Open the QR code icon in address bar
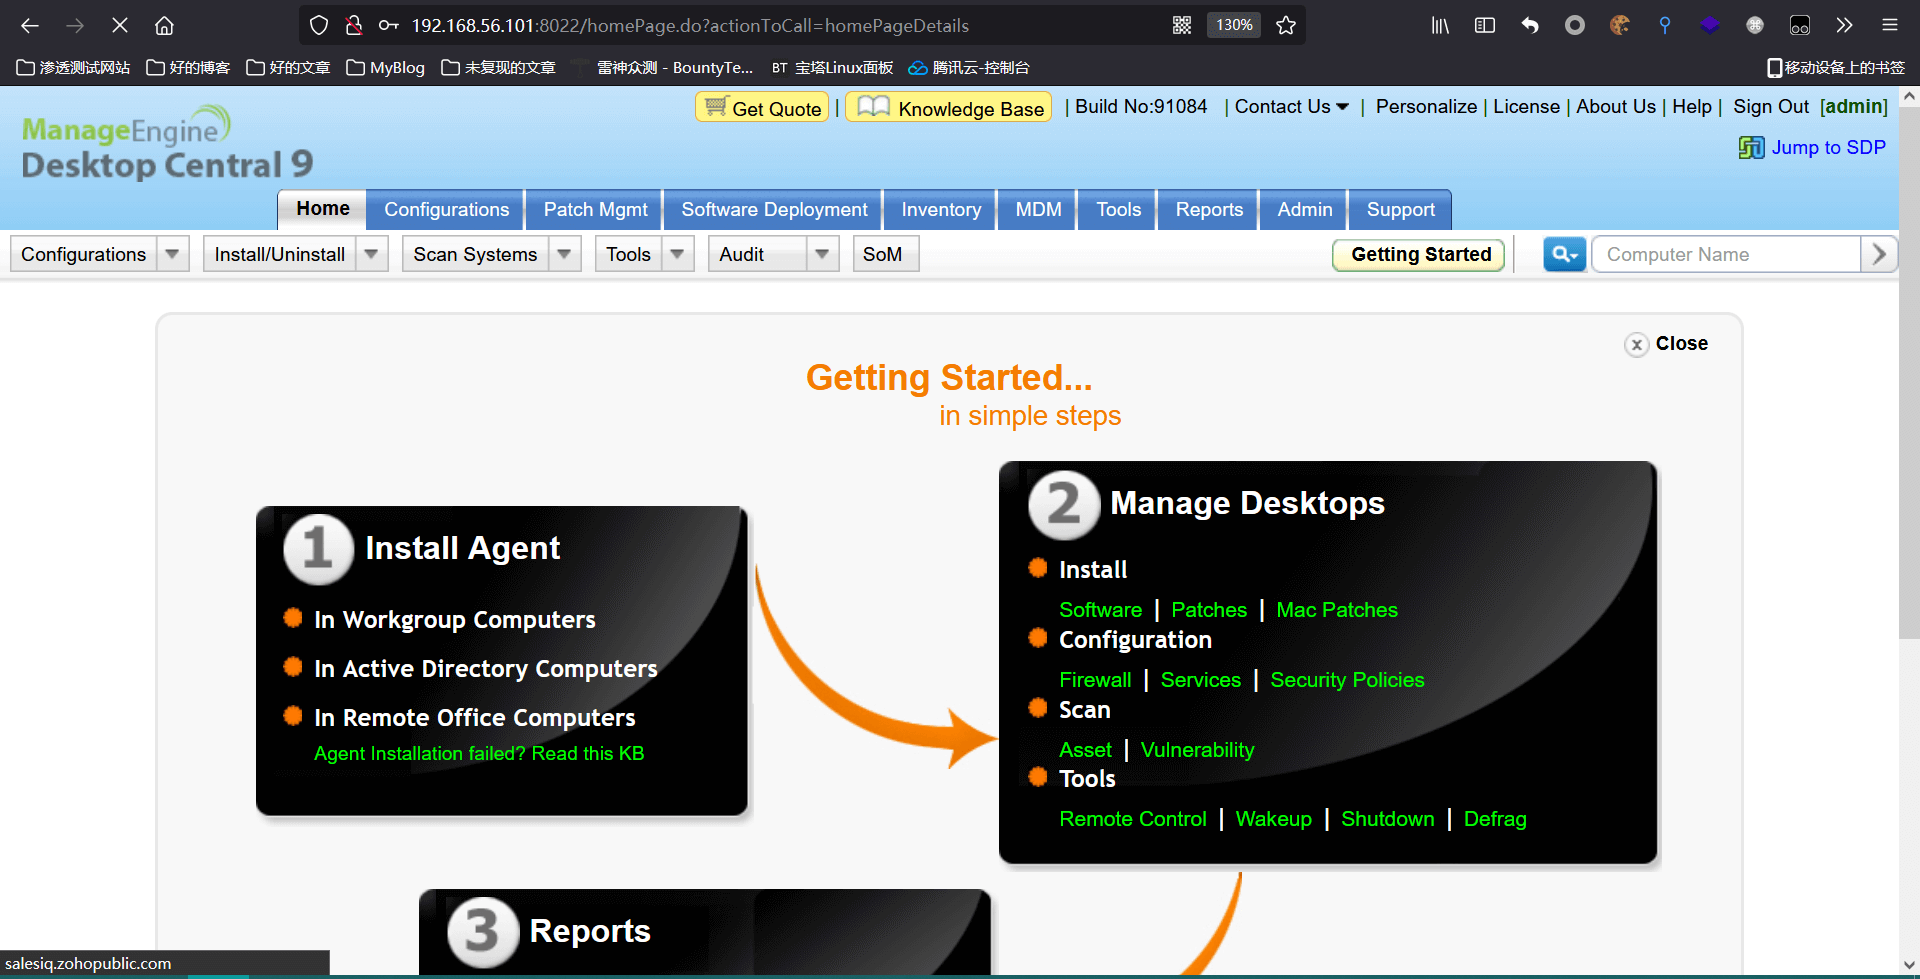The image size is (1920, 979). click(1182, 25)
